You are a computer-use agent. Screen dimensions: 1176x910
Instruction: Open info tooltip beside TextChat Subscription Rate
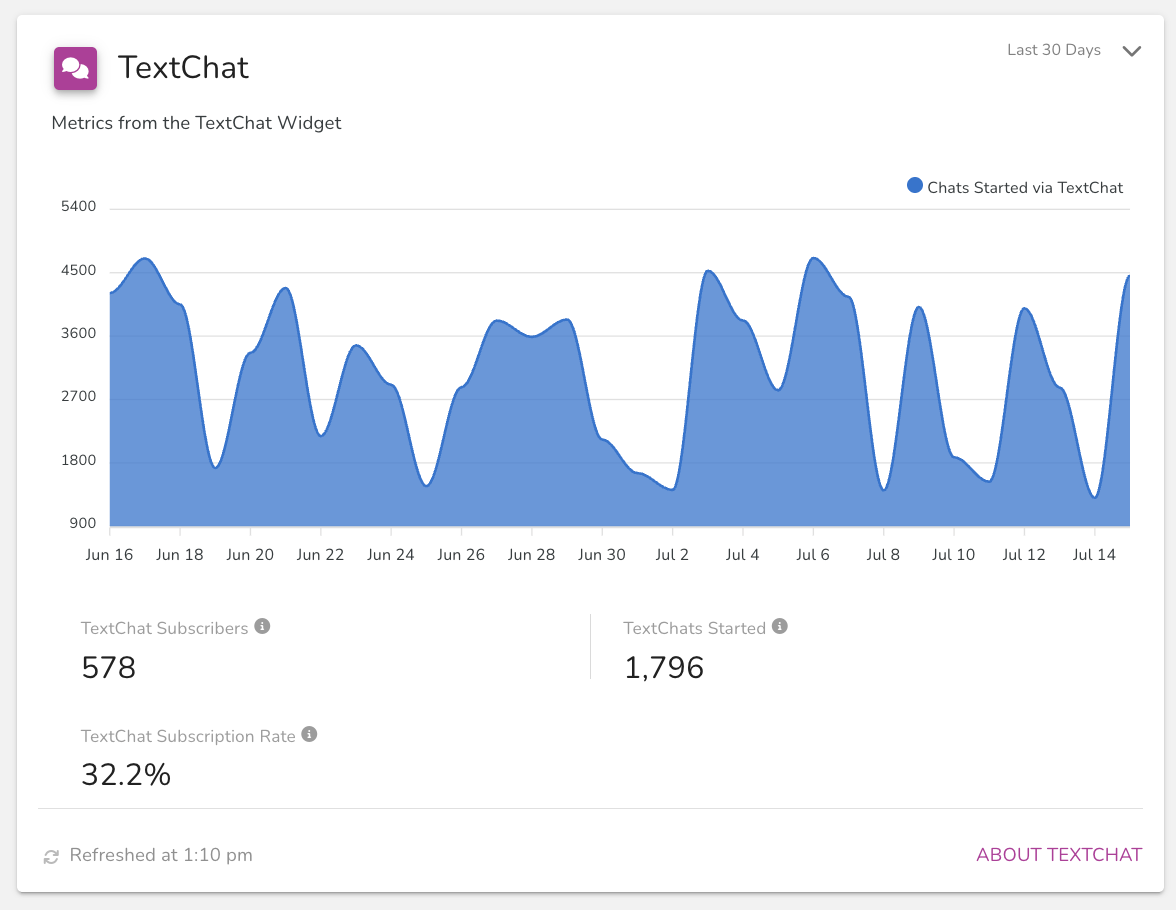[x=309, y=734]
